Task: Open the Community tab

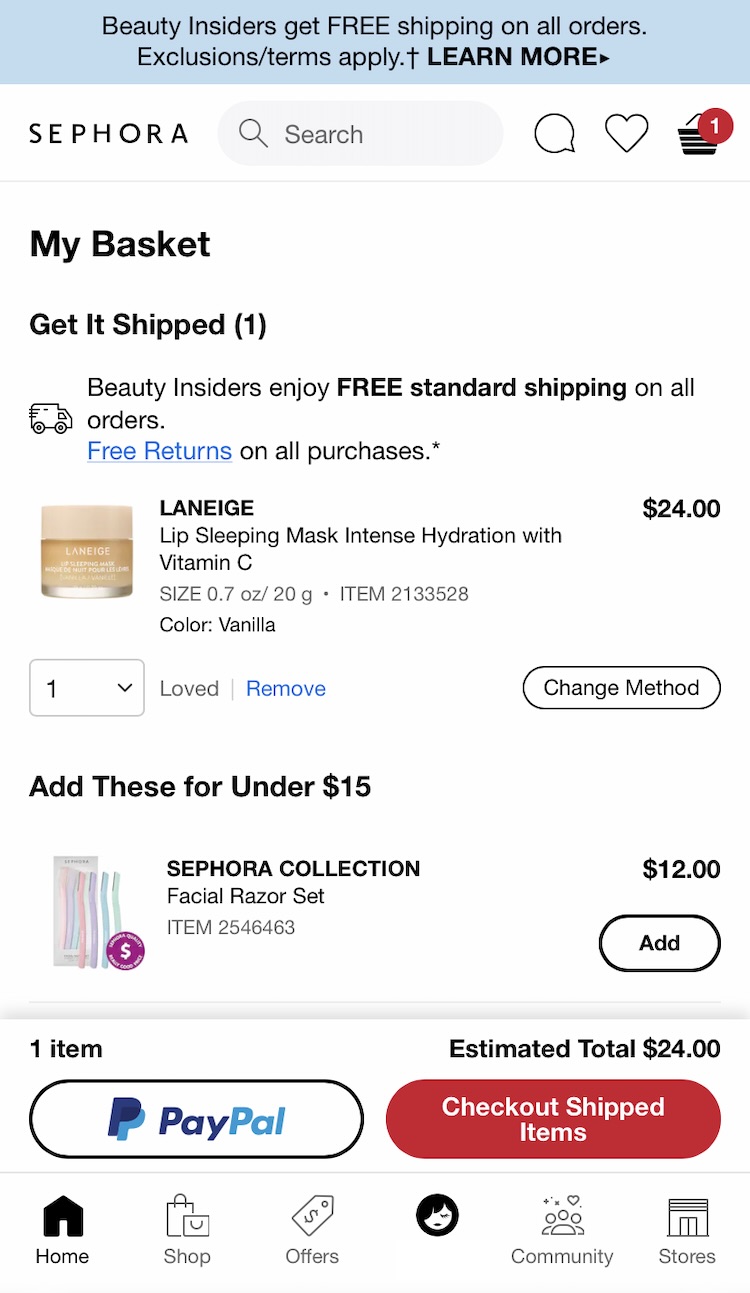Action: [x=562, y=1230]
